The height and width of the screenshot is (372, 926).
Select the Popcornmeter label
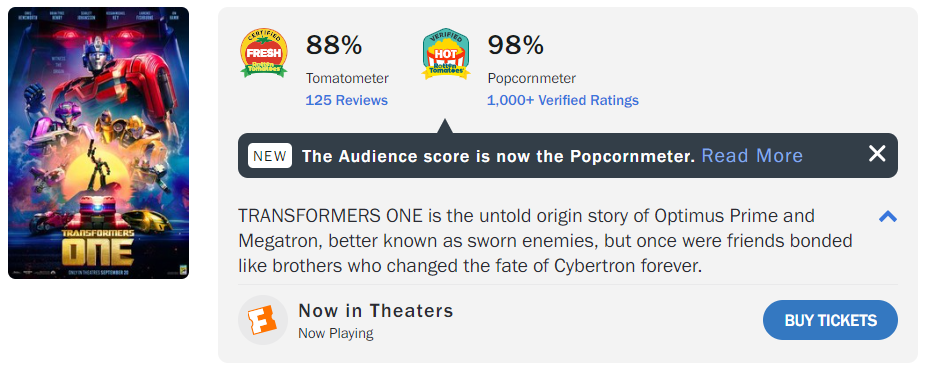pyautogui.click(x=532, y=79)
